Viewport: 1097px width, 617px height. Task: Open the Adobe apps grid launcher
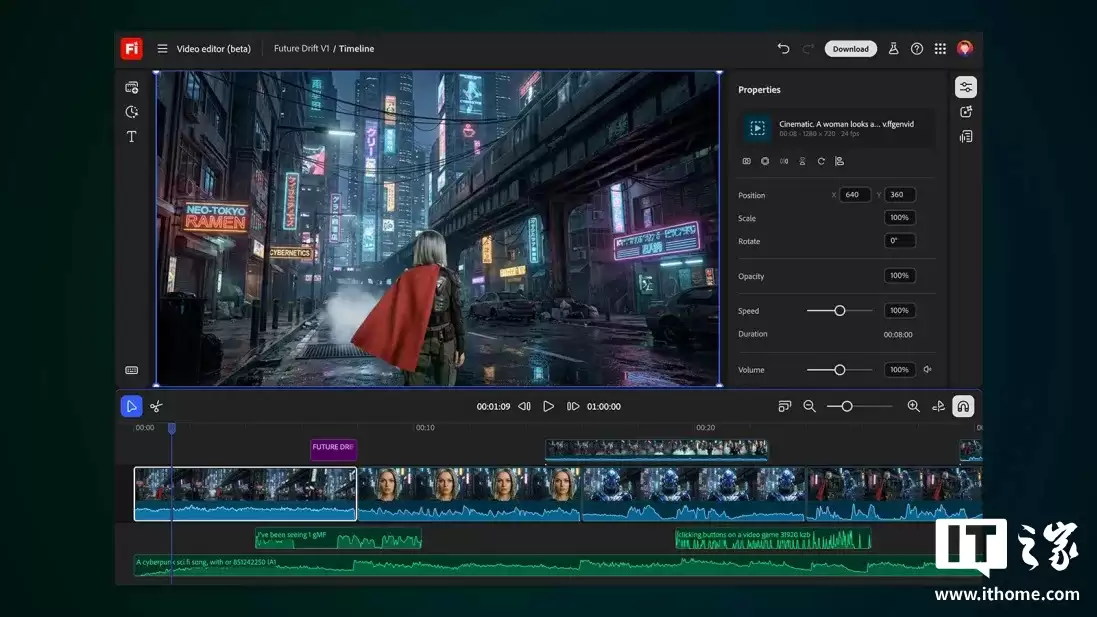(940, 48)
